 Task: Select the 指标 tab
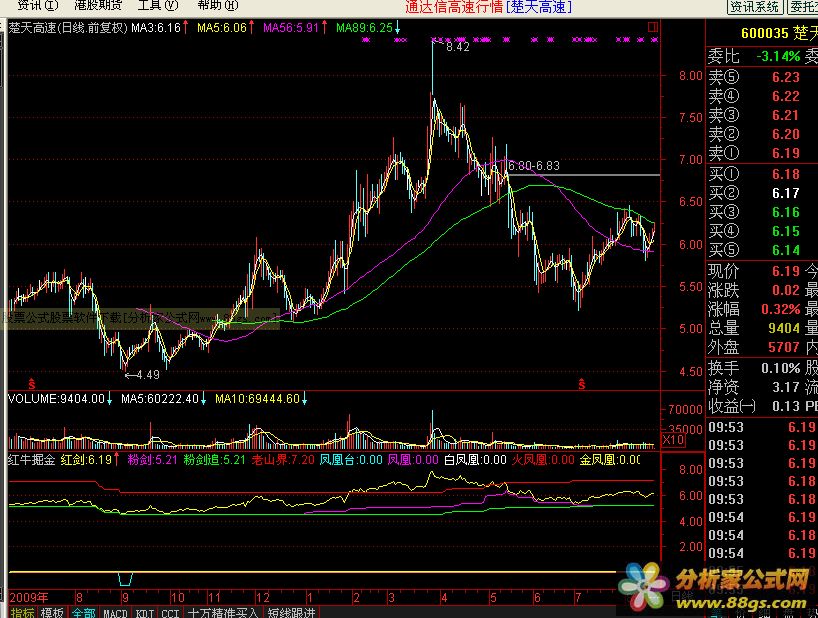point(22,612)
